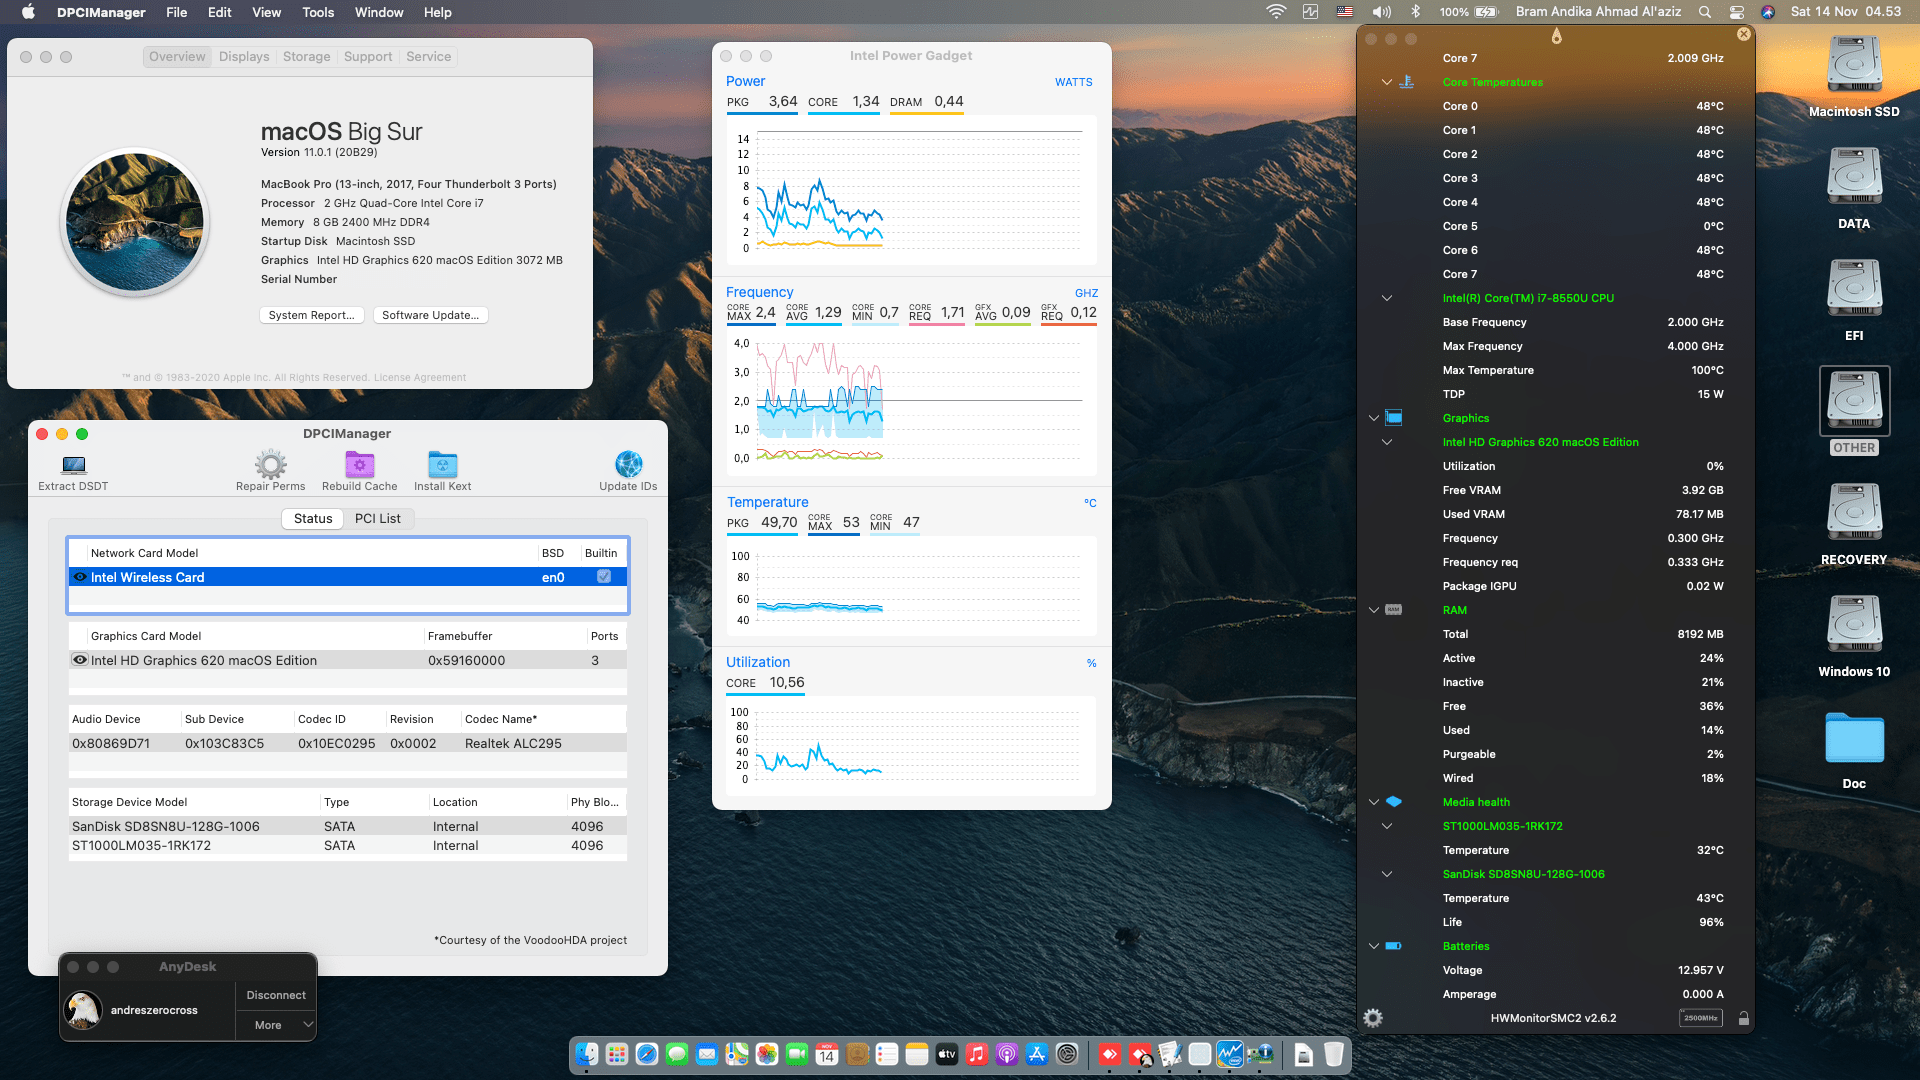
Task: Click the AnyDesk user avatar andreszerocross
Action: [83, 1010]
